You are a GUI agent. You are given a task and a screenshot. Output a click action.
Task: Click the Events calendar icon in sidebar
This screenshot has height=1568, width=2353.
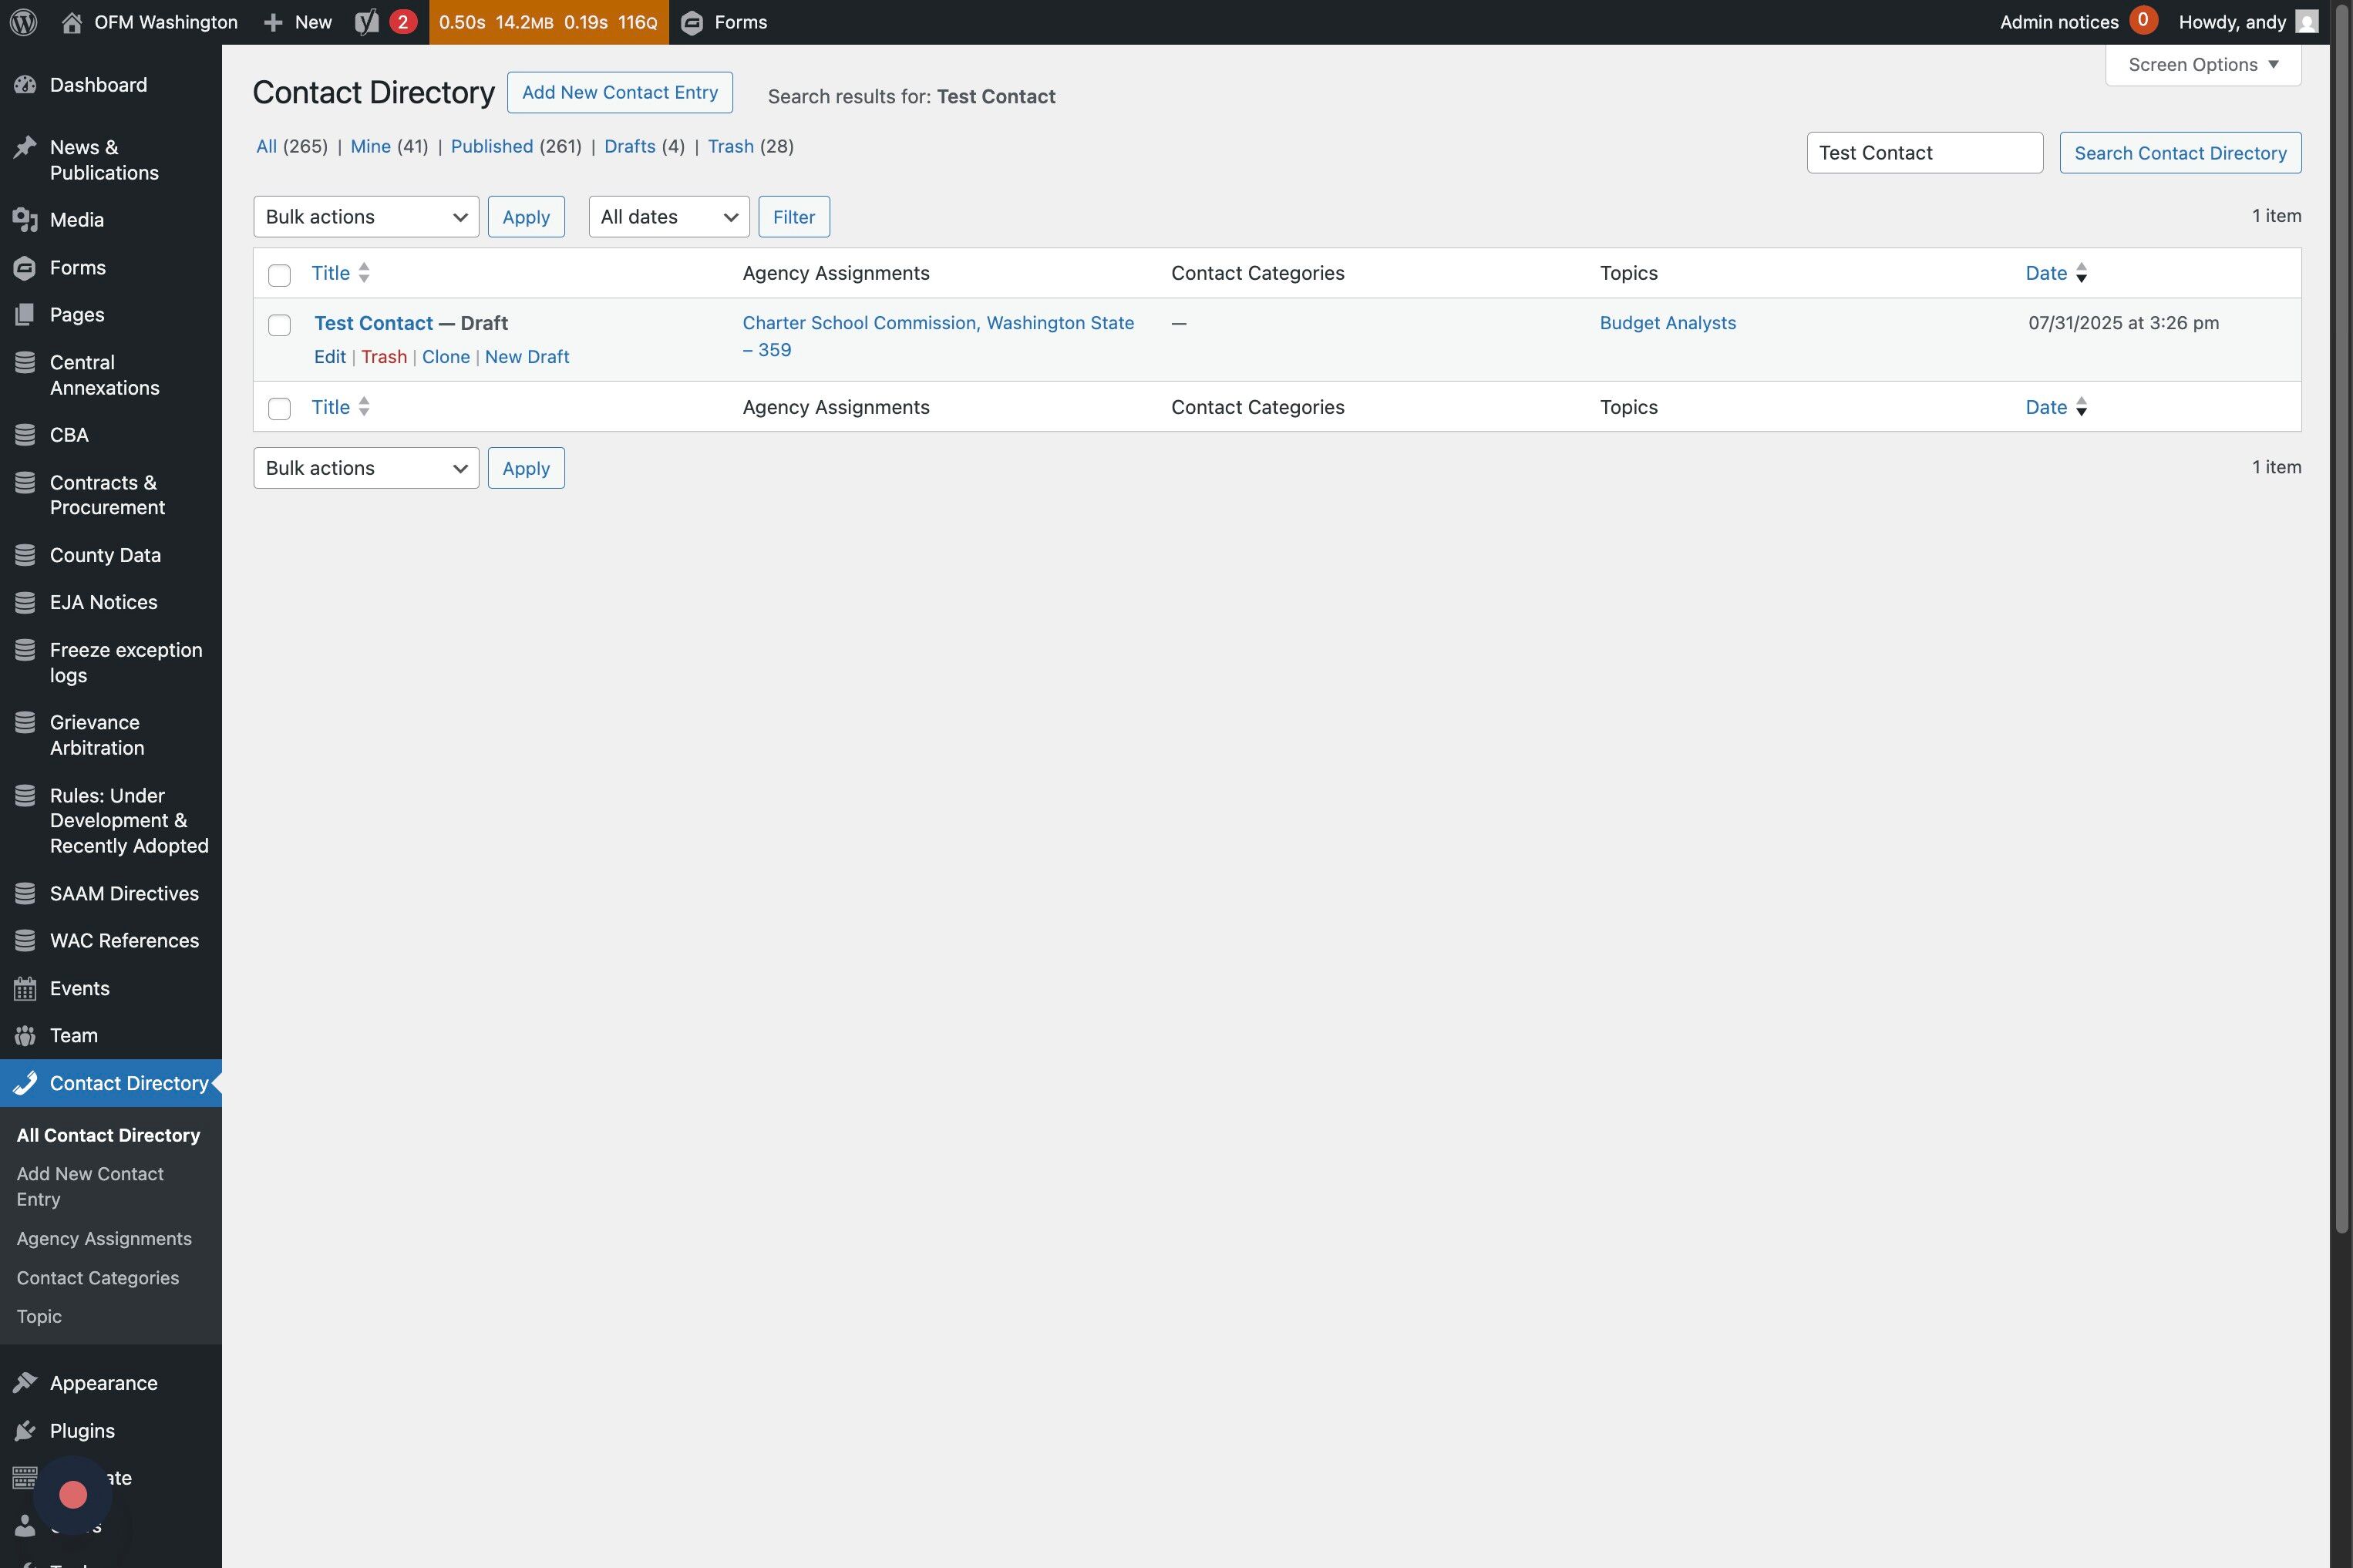coord(25,989)
